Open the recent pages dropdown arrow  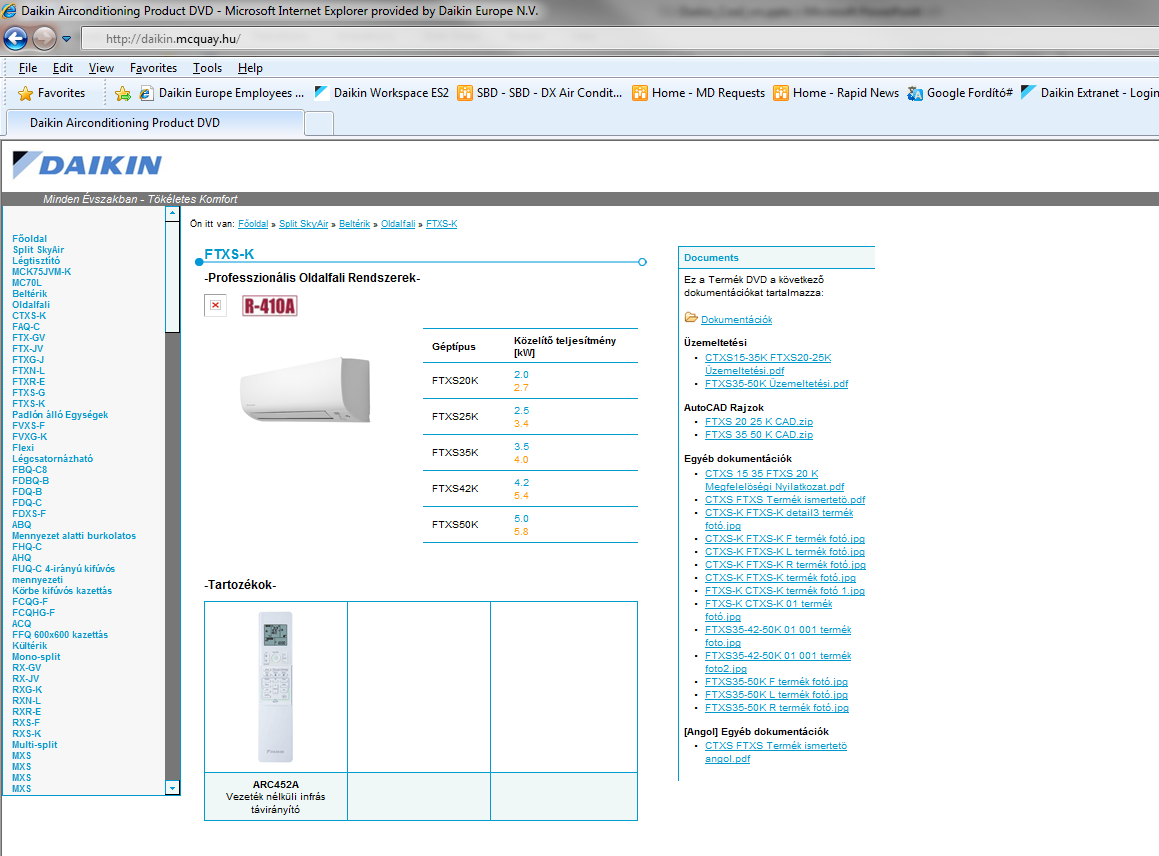67,38
